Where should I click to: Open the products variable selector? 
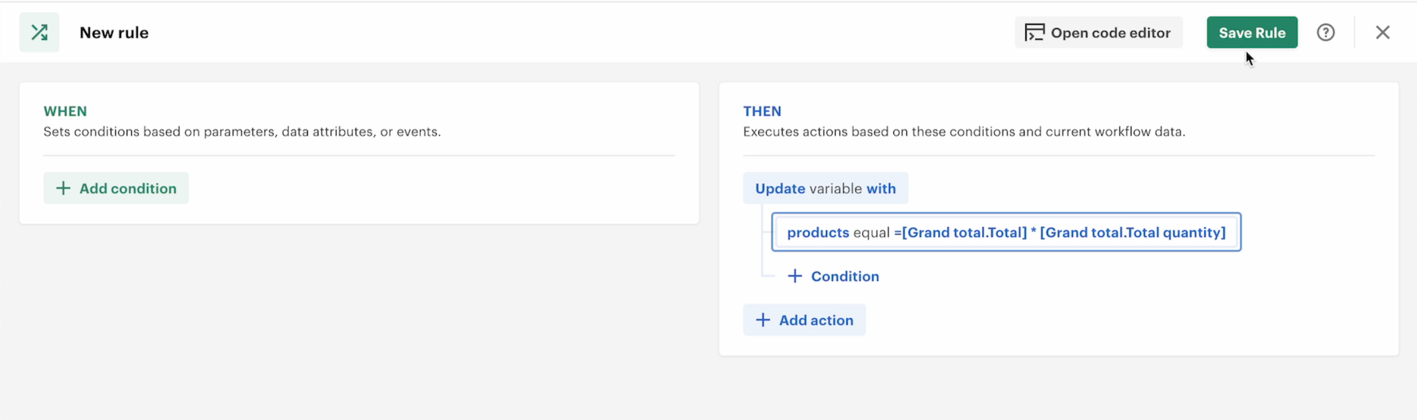tap(818, 233)
